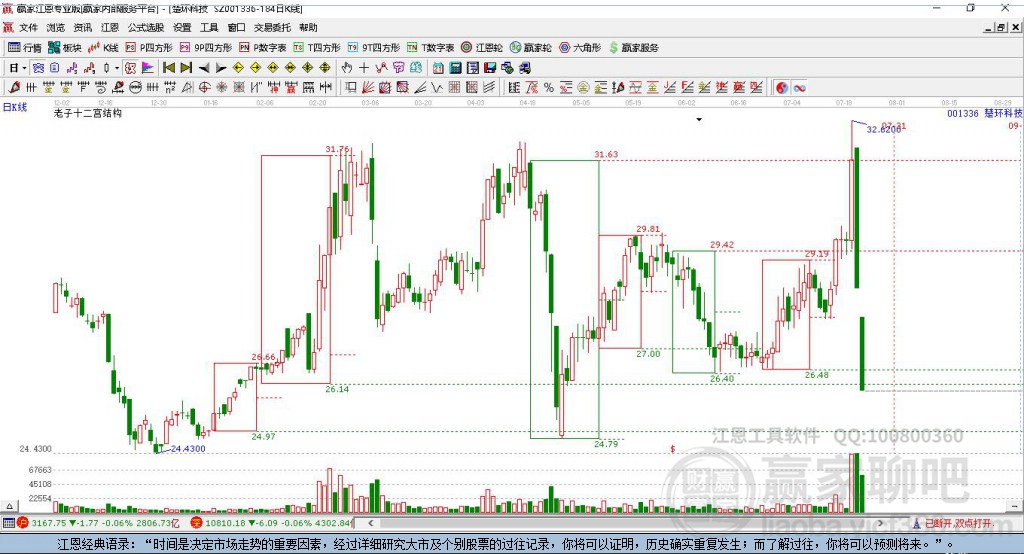Open the 文件 menu
The width and height of the screenshot is (1024, 554).
[28, 27]
